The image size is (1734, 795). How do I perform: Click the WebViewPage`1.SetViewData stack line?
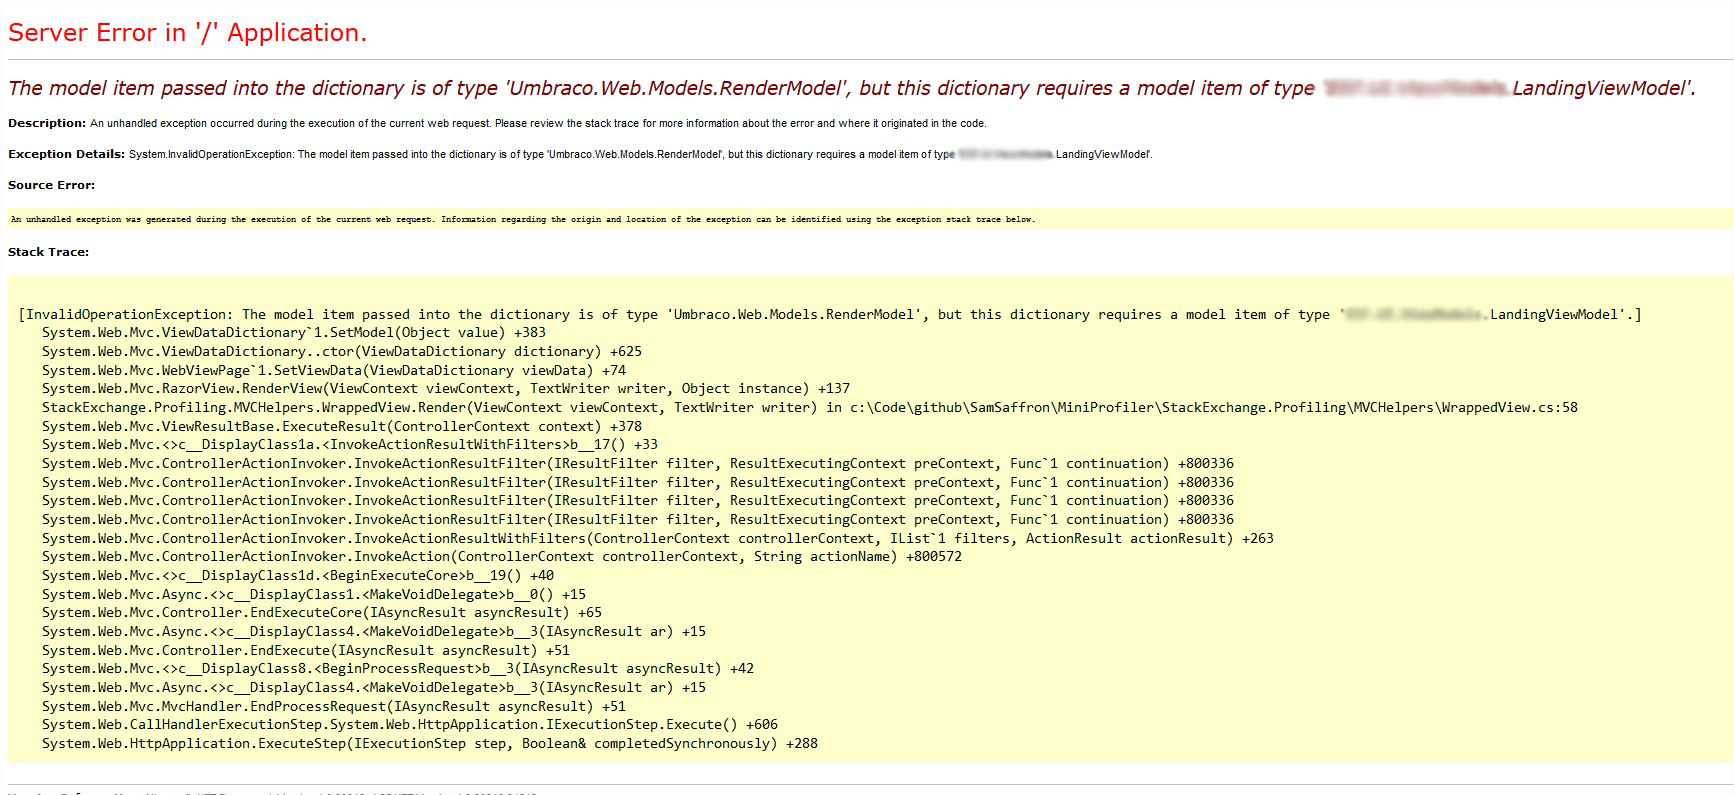click(x=333, y=370)
